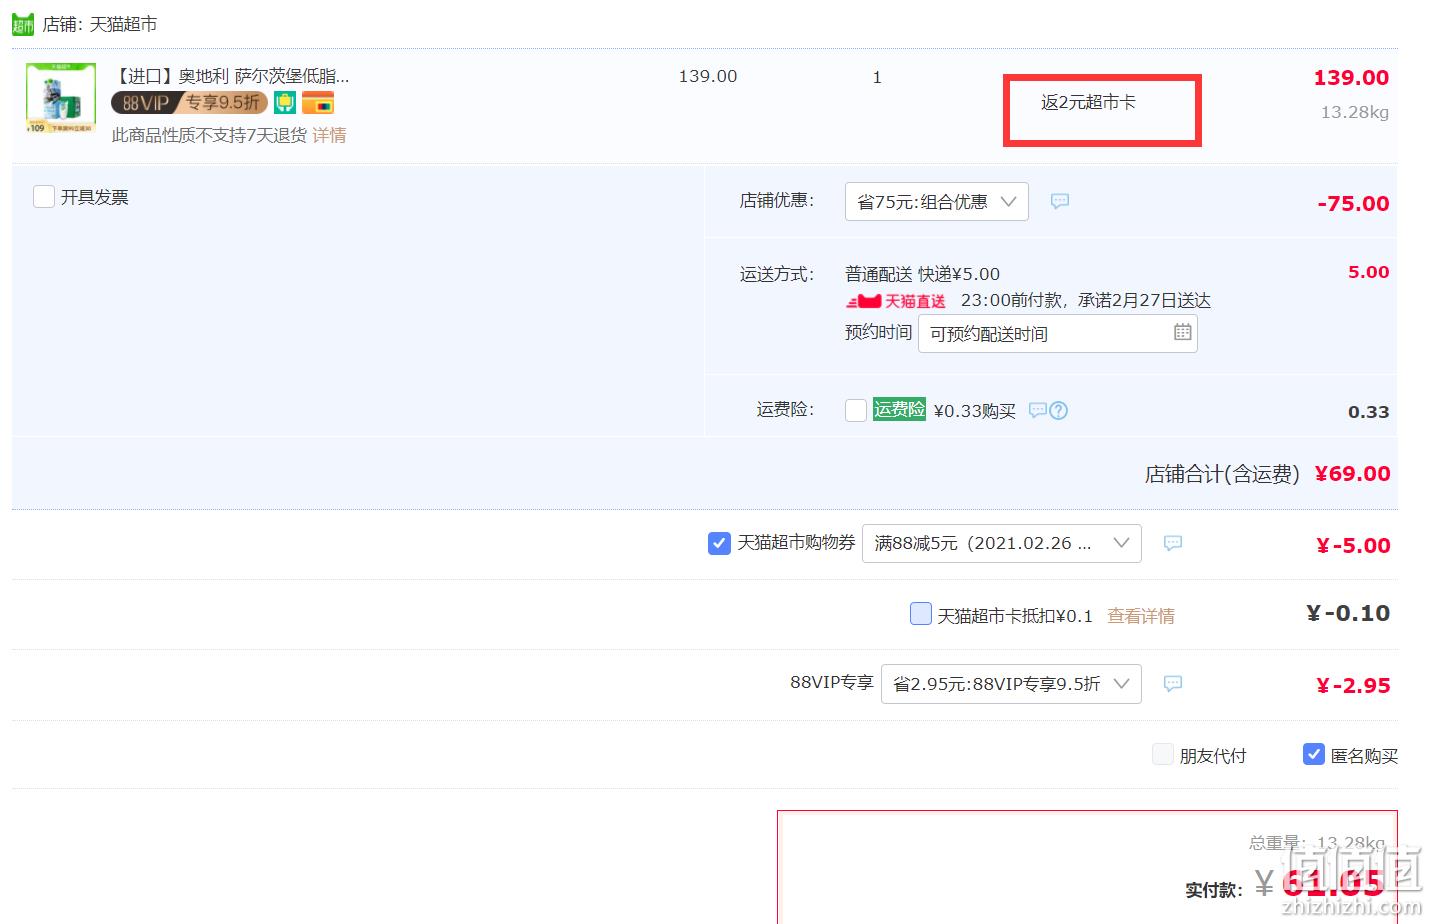Click the ¥-2.95 VIP discount amount
Viewport: 1431px width, 924px height.
pyautogui.click(x=1353, y=686)
